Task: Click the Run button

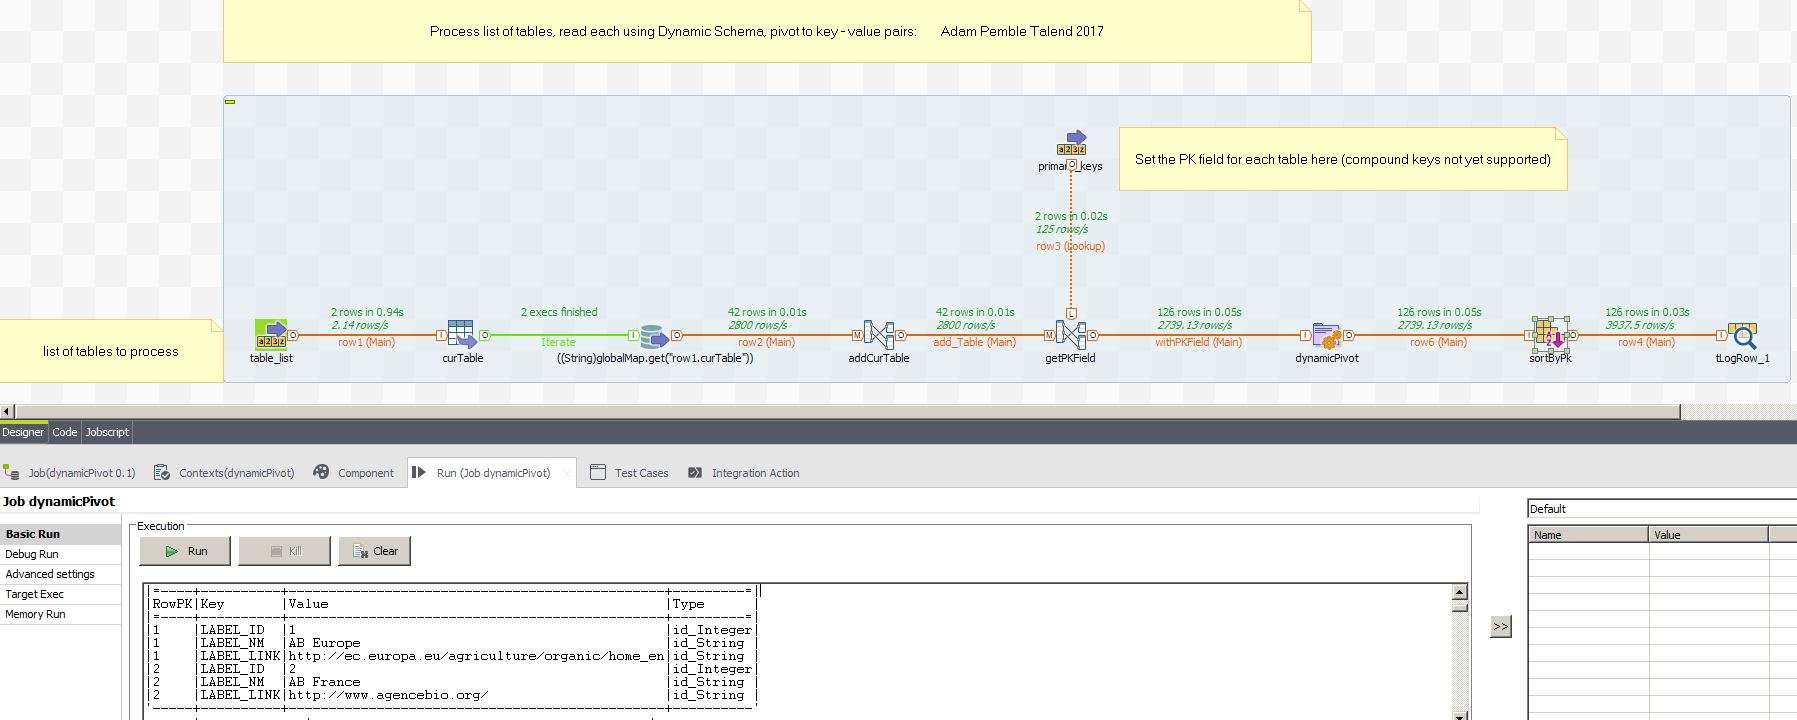Action: click(x=185, y=551)
